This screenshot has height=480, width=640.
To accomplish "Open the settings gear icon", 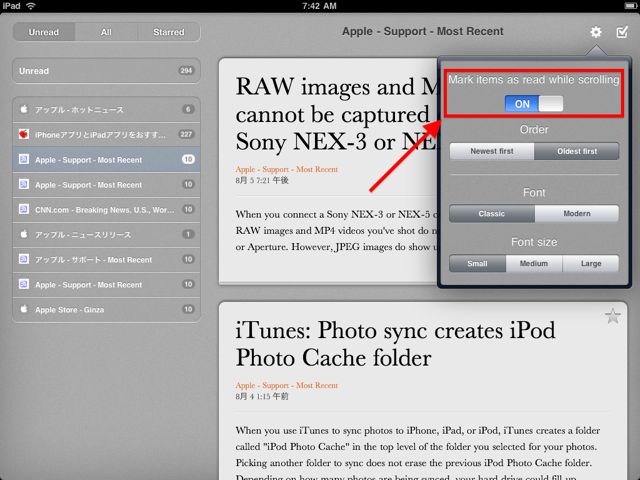I will (596, 32).
